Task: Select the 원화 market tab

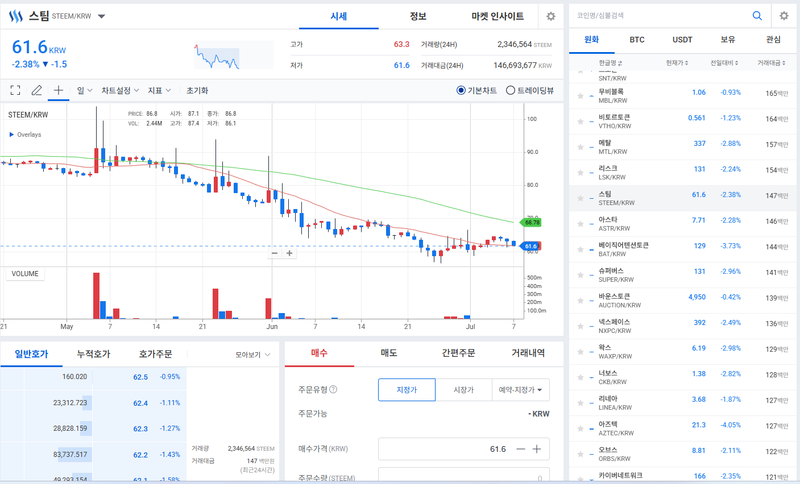Action: click(x=591, y=40)
